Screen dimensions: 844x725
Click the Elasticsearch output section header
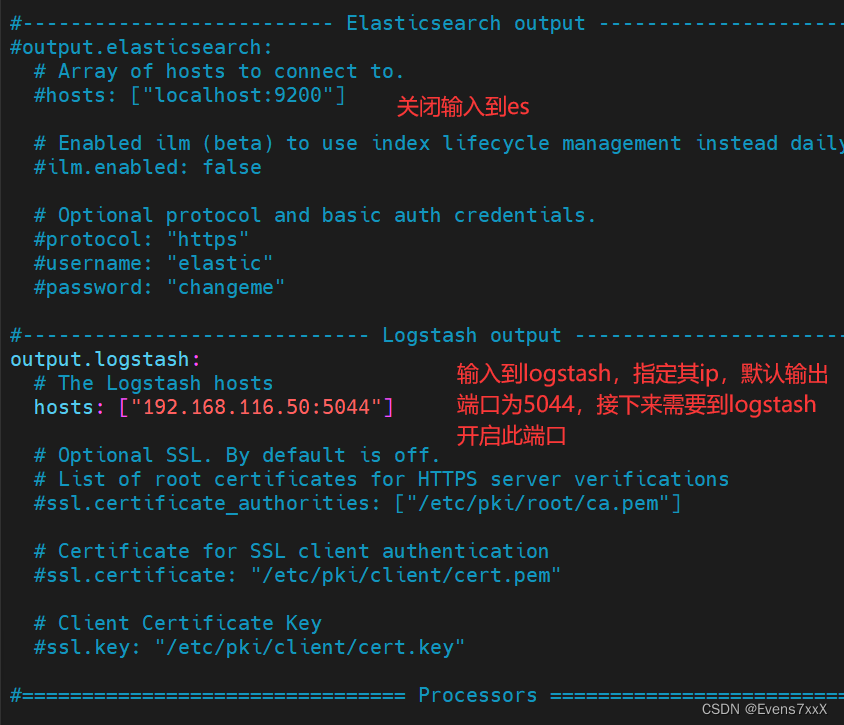465,23
